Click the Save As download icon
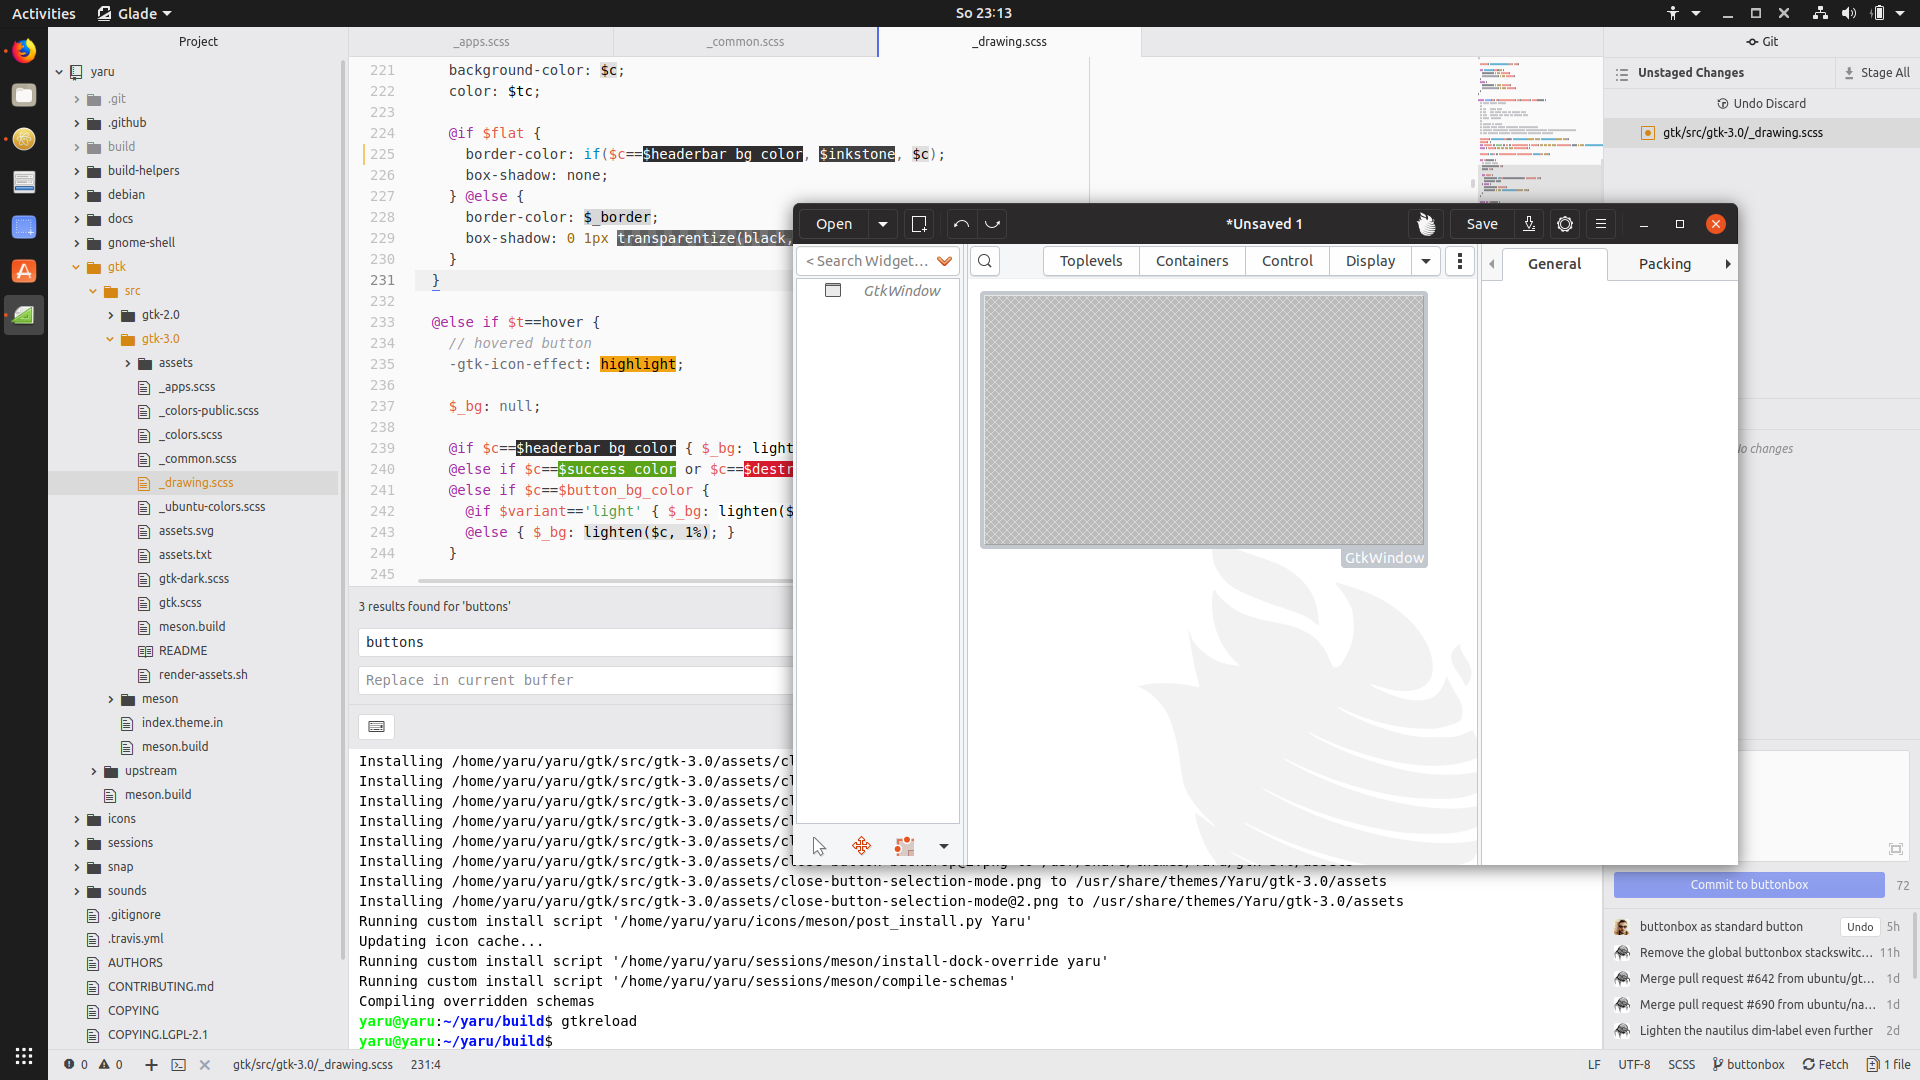 [1529, 224]
